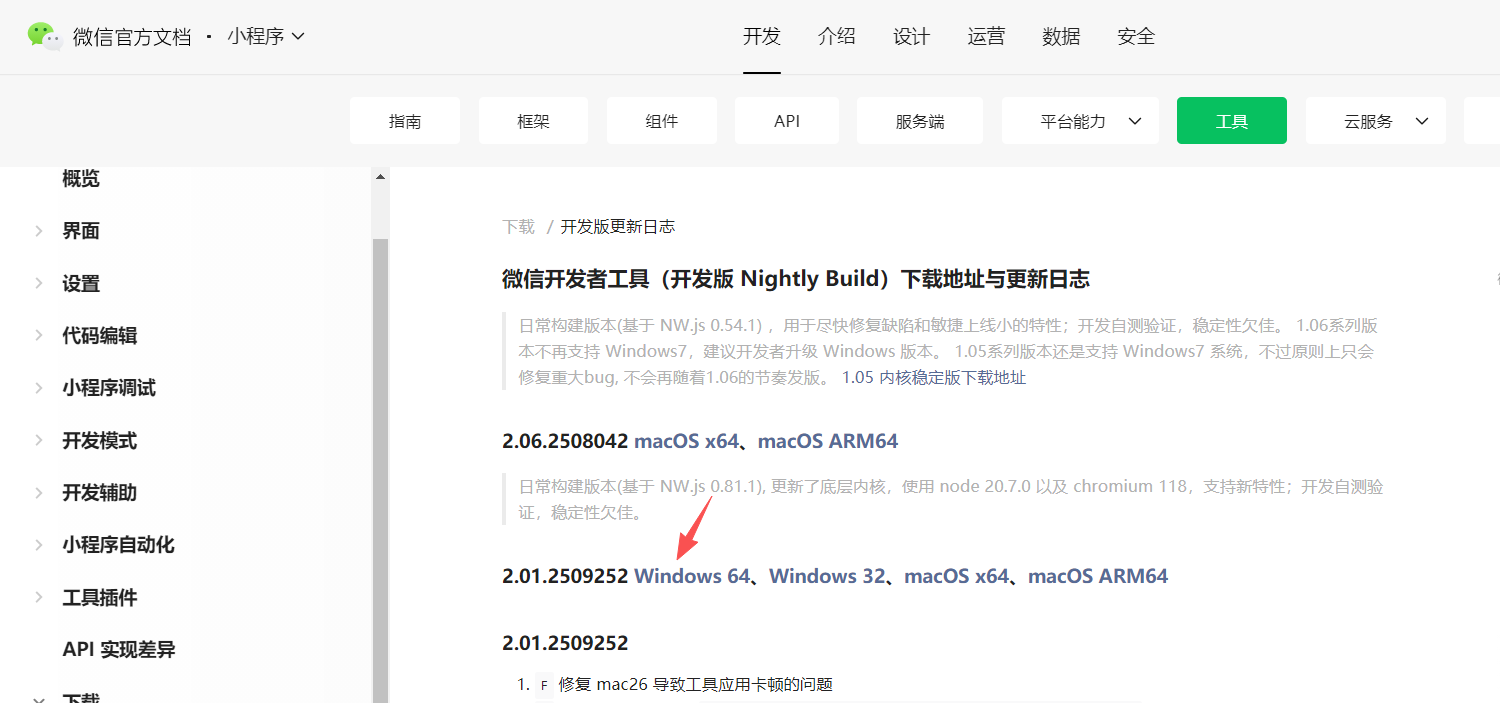1500x703 pixels.
Task: Open API 实现差异 in the sidebar
Action: [x=119, y=649]
